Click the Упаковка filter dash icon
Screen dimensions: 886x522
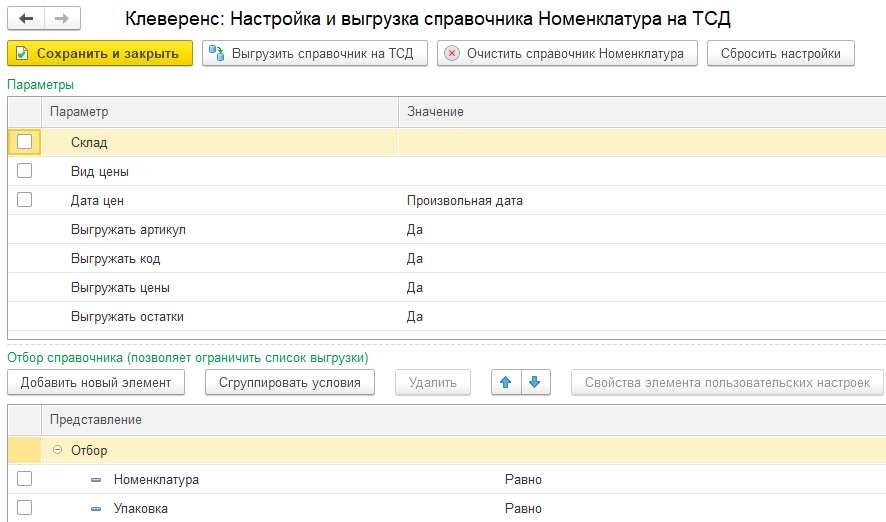96,509
